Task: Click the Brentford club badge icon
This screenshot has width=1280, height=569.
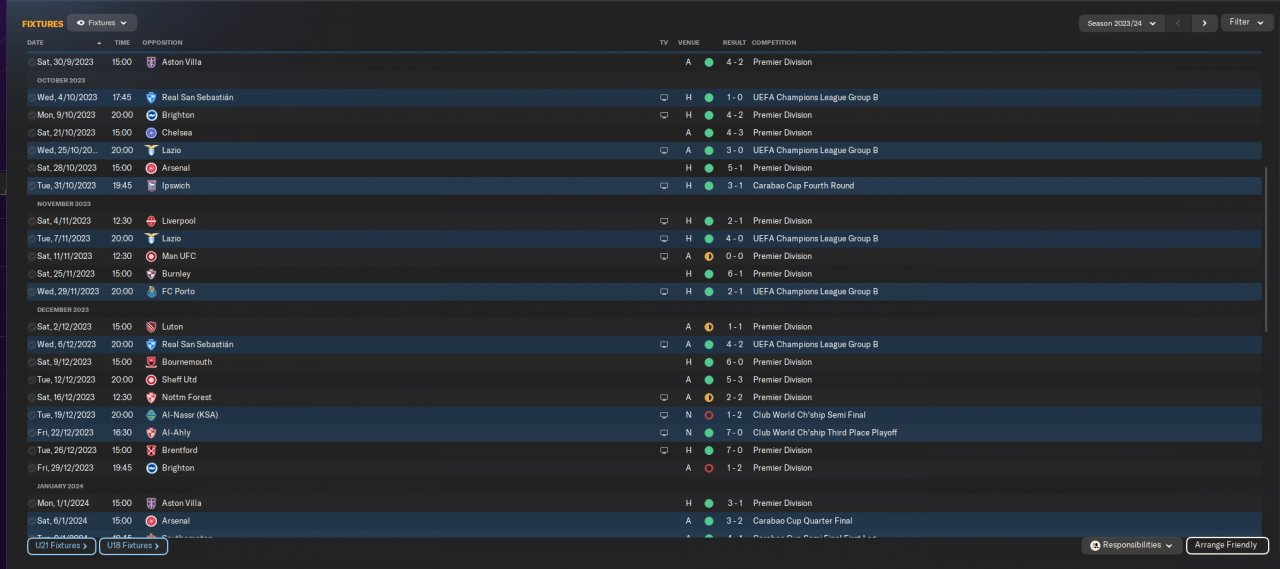Action: pyautogui.click(x=151, y=450)
